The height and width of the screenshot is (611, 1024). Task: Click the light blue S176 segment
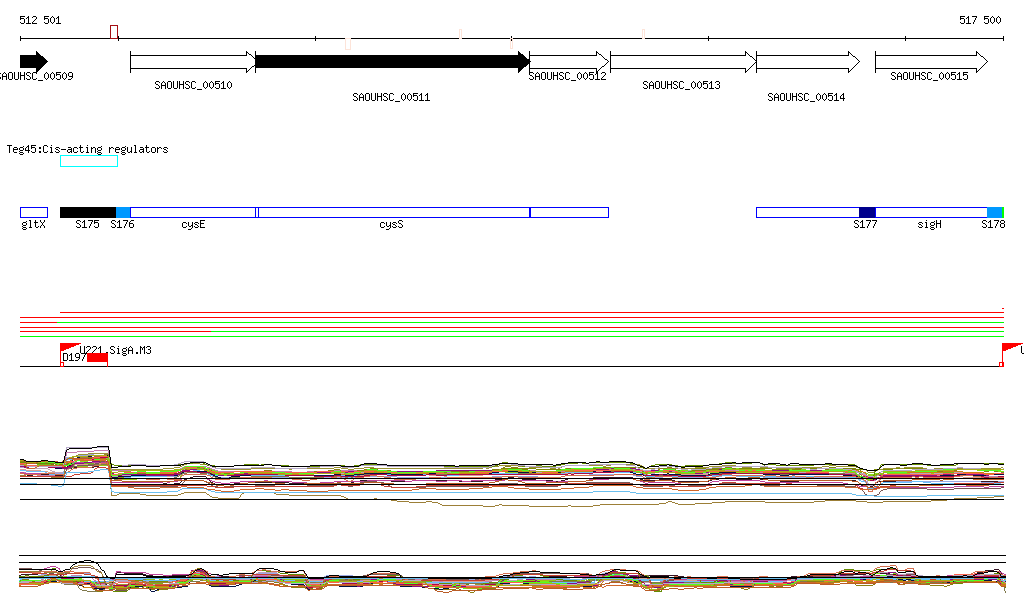point(123,213)
